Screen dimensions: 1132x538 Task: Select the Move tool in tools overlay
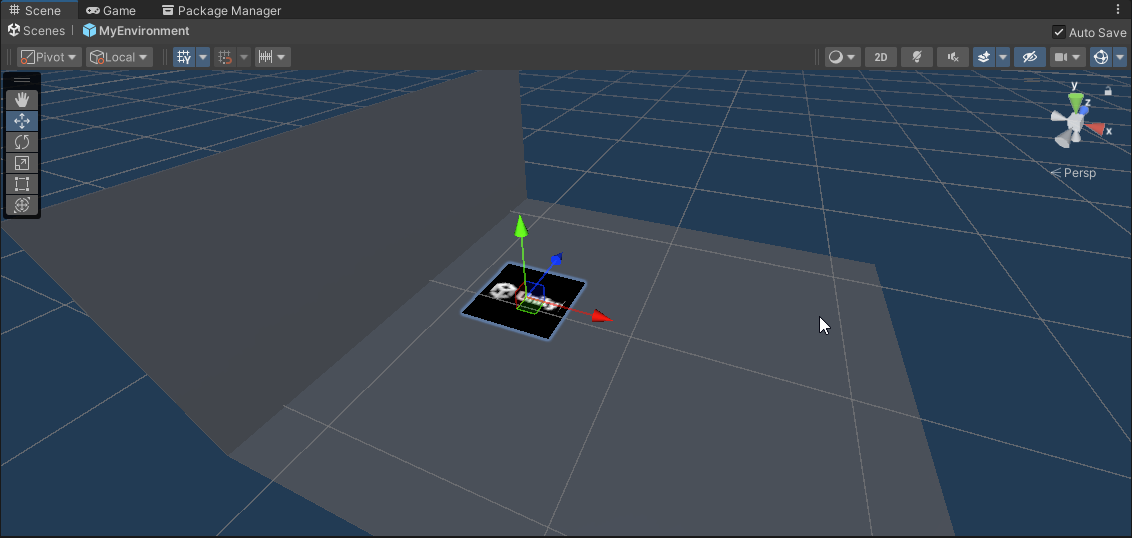(x=22, y=121)
